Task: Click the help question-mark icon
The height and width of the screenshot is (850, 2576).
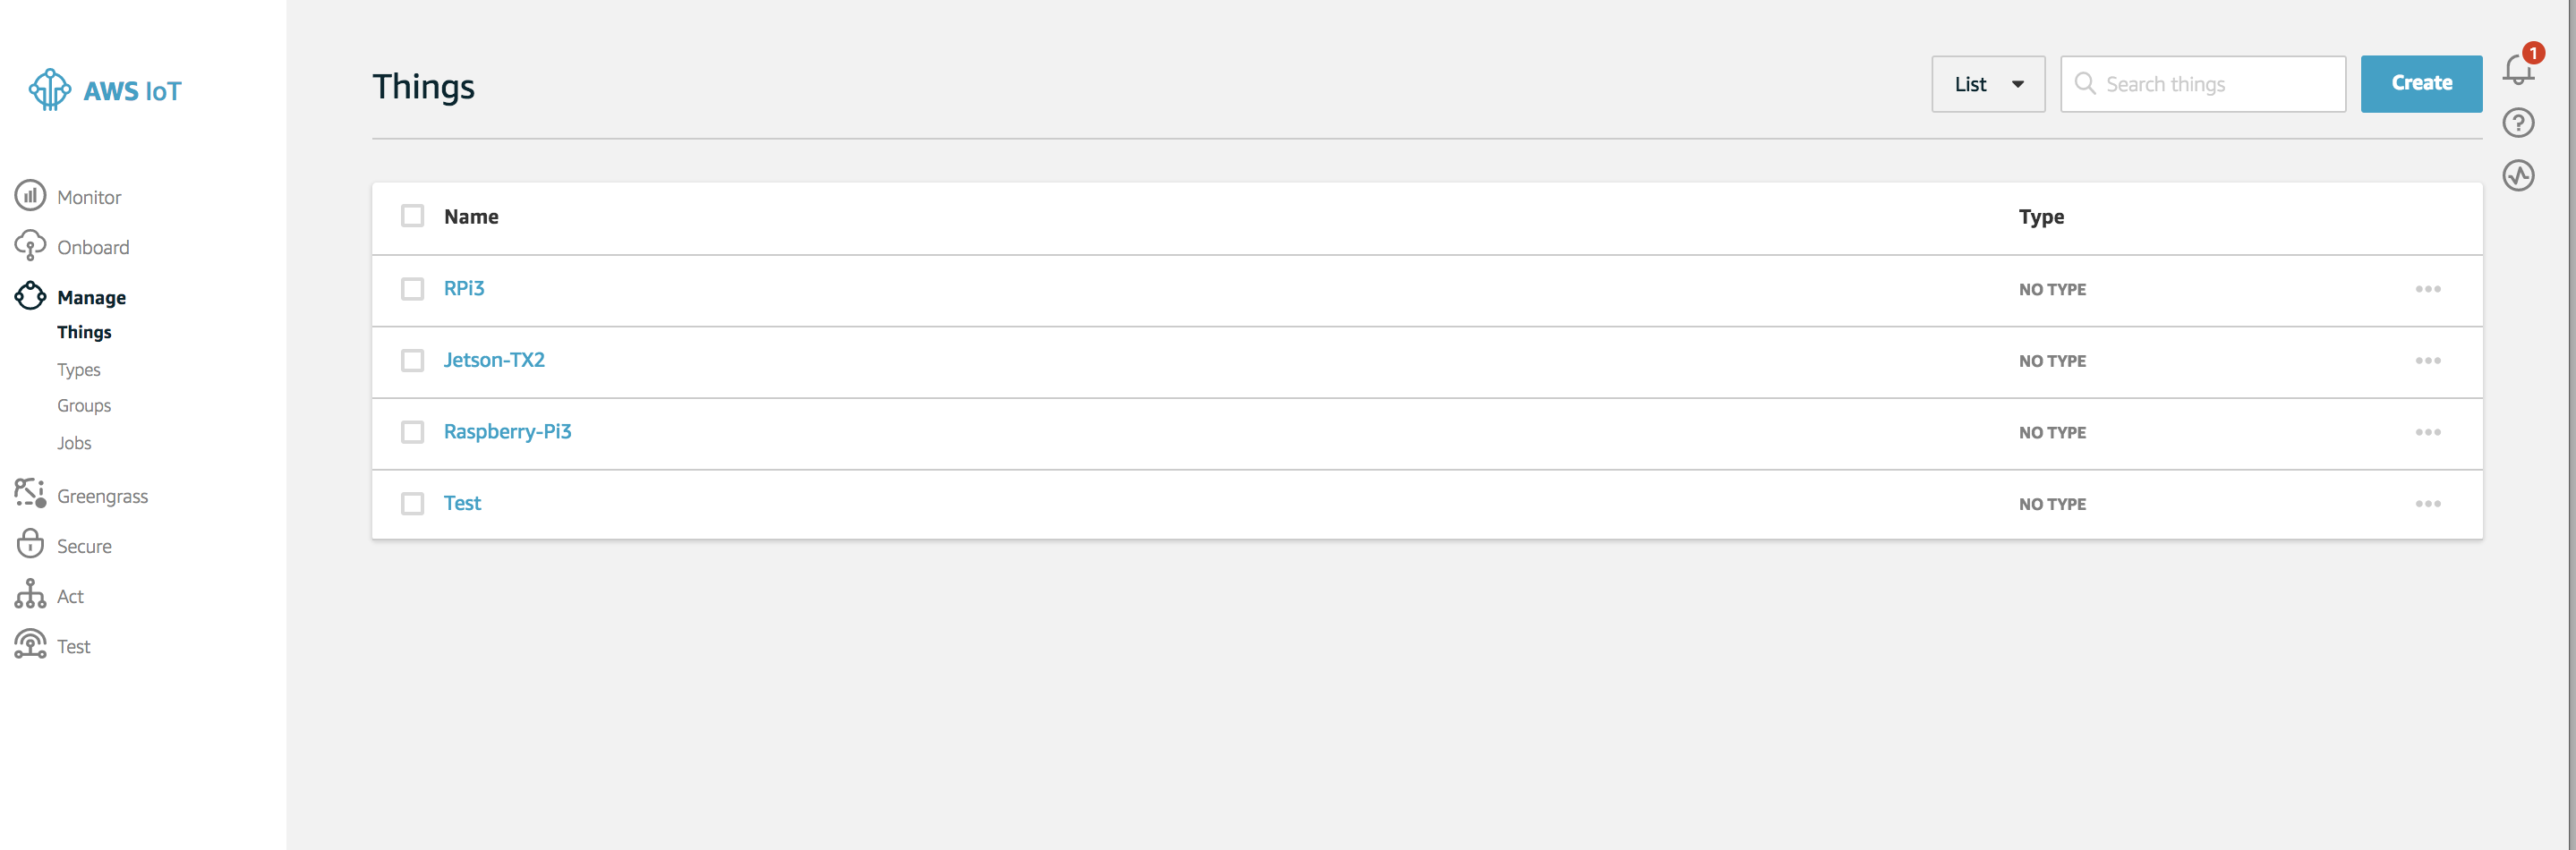Action: [2520, 122]
